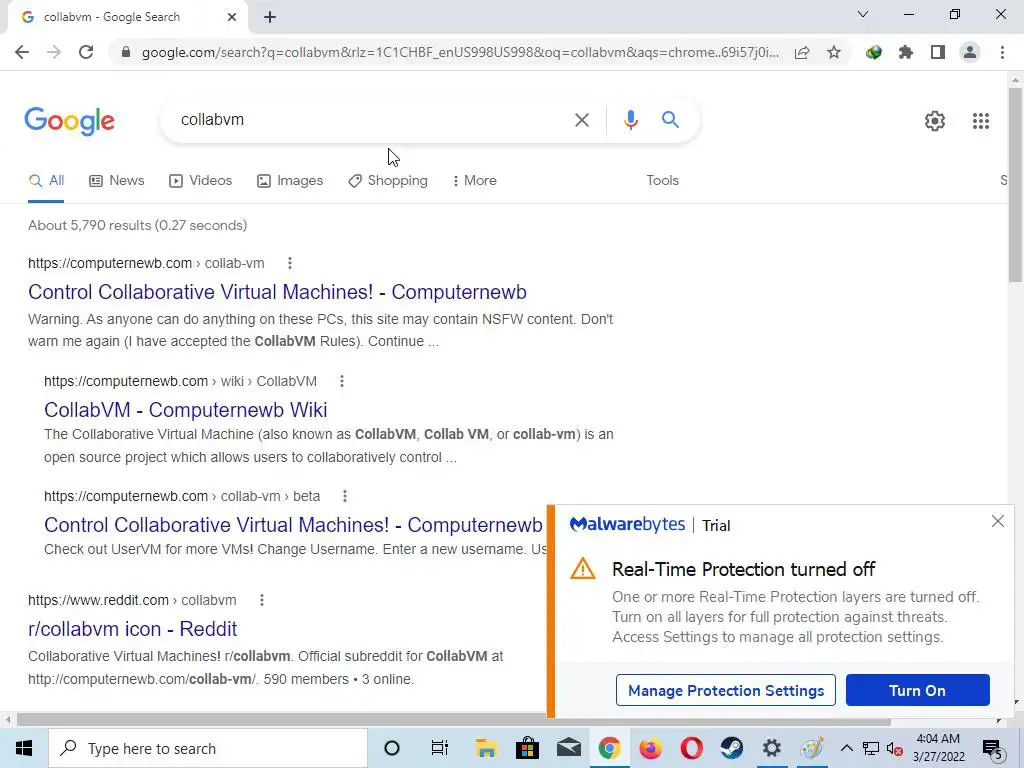1024x768 pixels.
Task: Click Manage Protection Settings button
Action: tap(726, 690)
